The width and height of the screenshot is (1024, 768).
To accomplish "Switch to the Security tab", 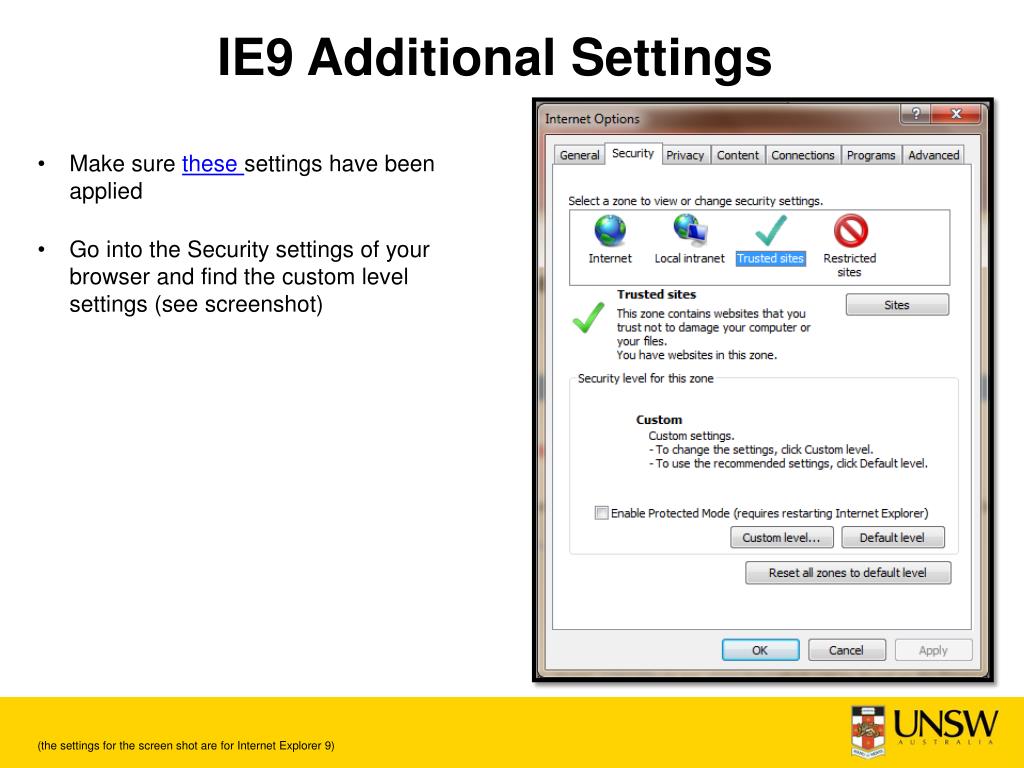I will pyautogui.click(x=633, y=153).
